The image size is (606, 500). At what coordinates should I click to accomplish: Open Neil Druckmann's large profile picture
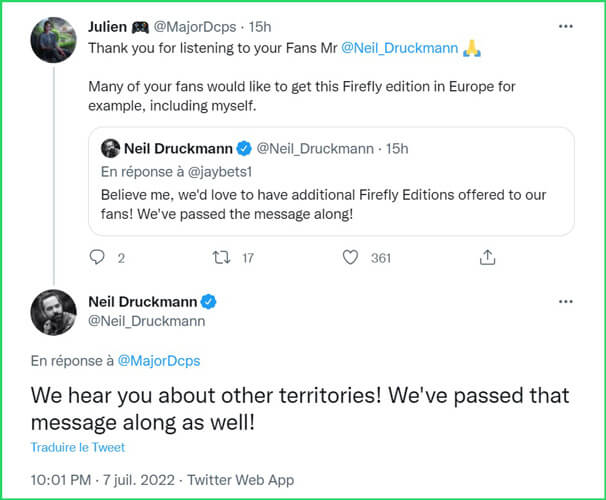click(55, 313)
